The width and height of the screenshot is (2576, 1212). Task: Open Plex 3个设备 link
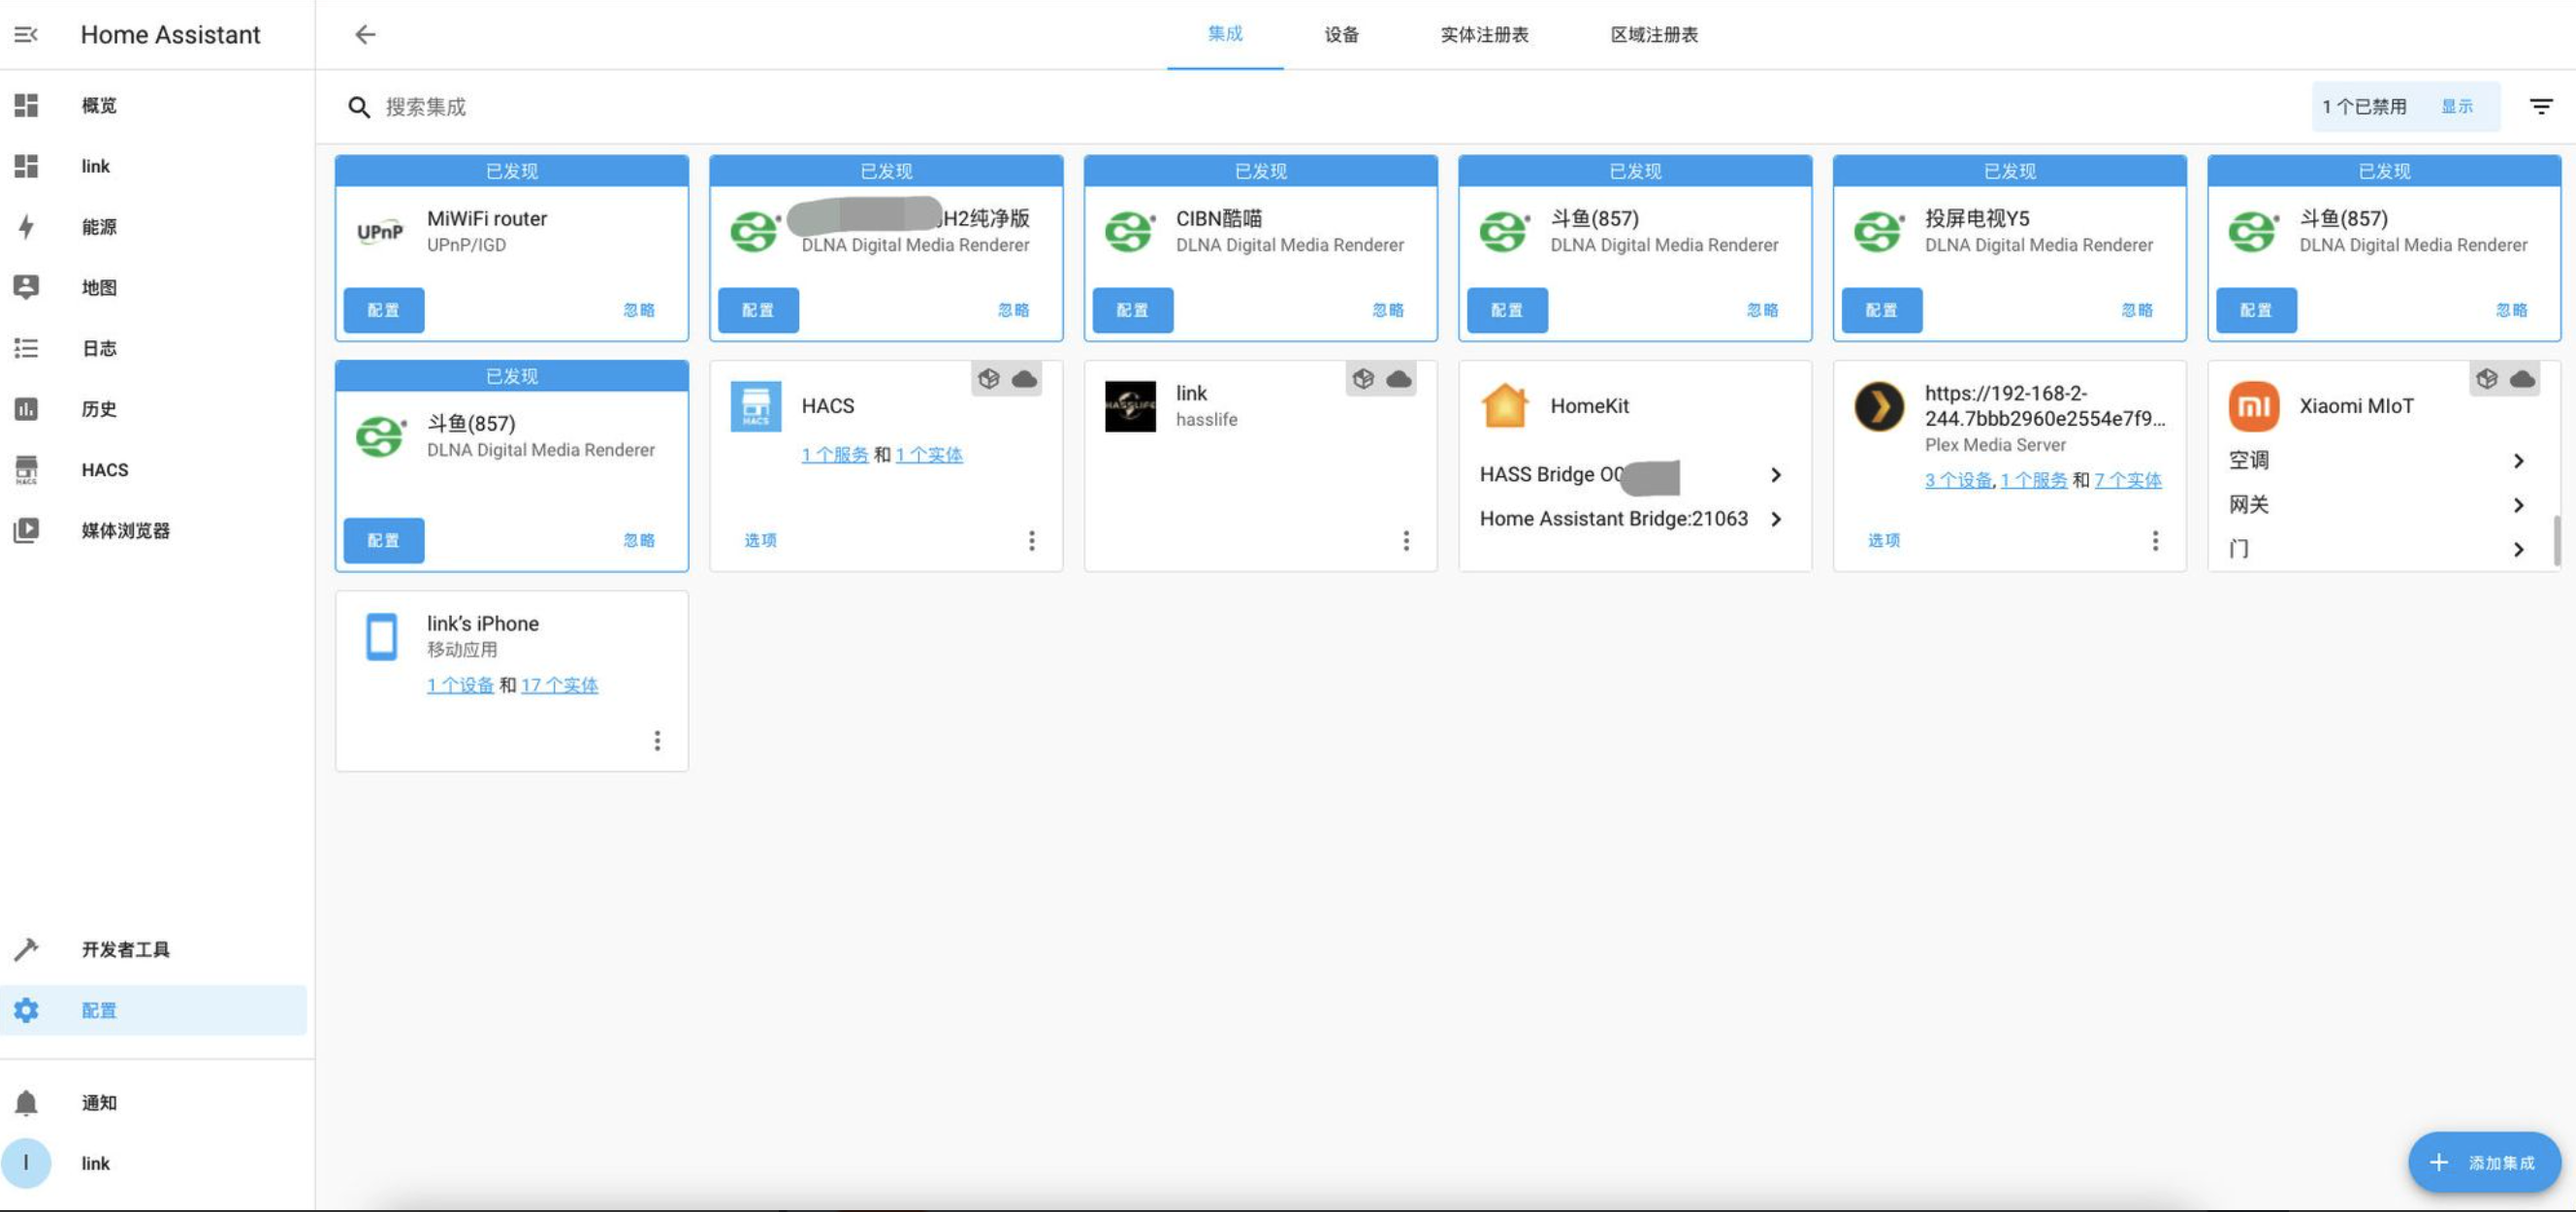(1959, 480)
